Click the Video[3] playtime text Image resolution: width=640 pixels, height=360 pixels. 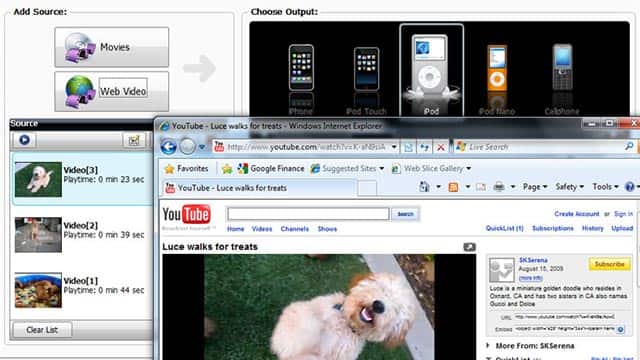pos(104,180)
